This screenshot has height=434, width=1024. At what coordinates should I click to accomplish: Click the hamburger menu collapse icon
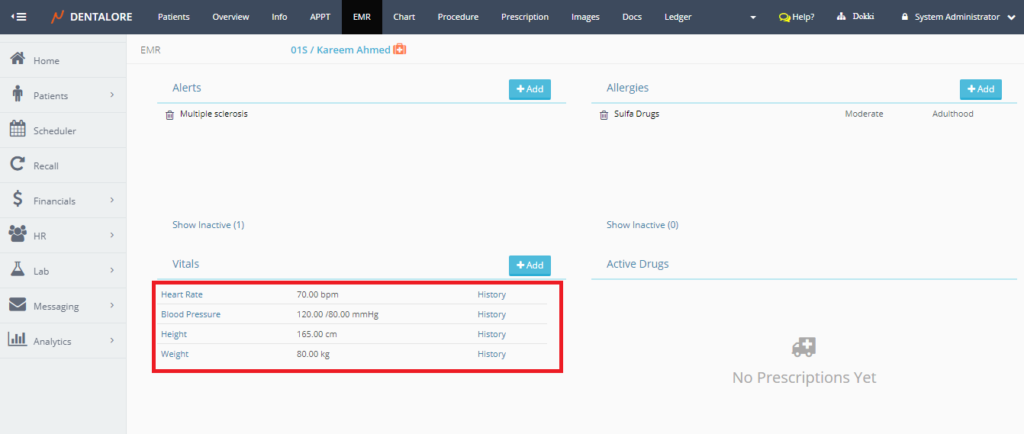pos(19,17)
